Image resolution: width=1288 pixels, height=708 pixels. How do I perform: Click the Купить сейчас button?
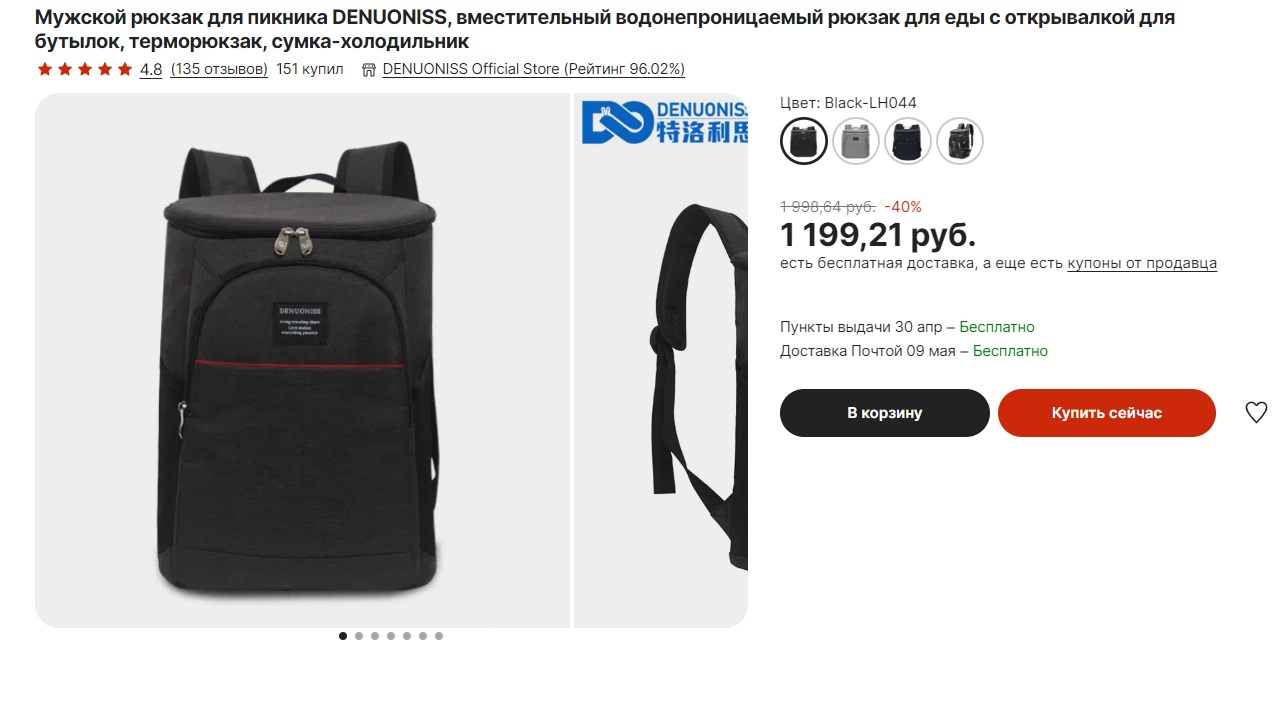coord(1107,413)
